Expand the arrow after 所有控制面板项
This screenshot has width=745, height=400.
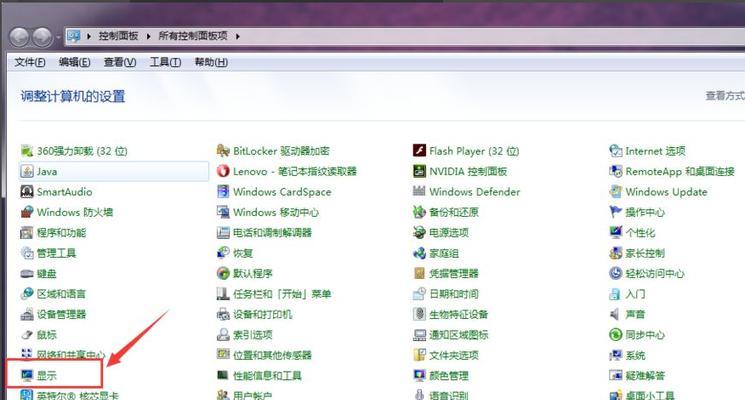click(238, 36)
